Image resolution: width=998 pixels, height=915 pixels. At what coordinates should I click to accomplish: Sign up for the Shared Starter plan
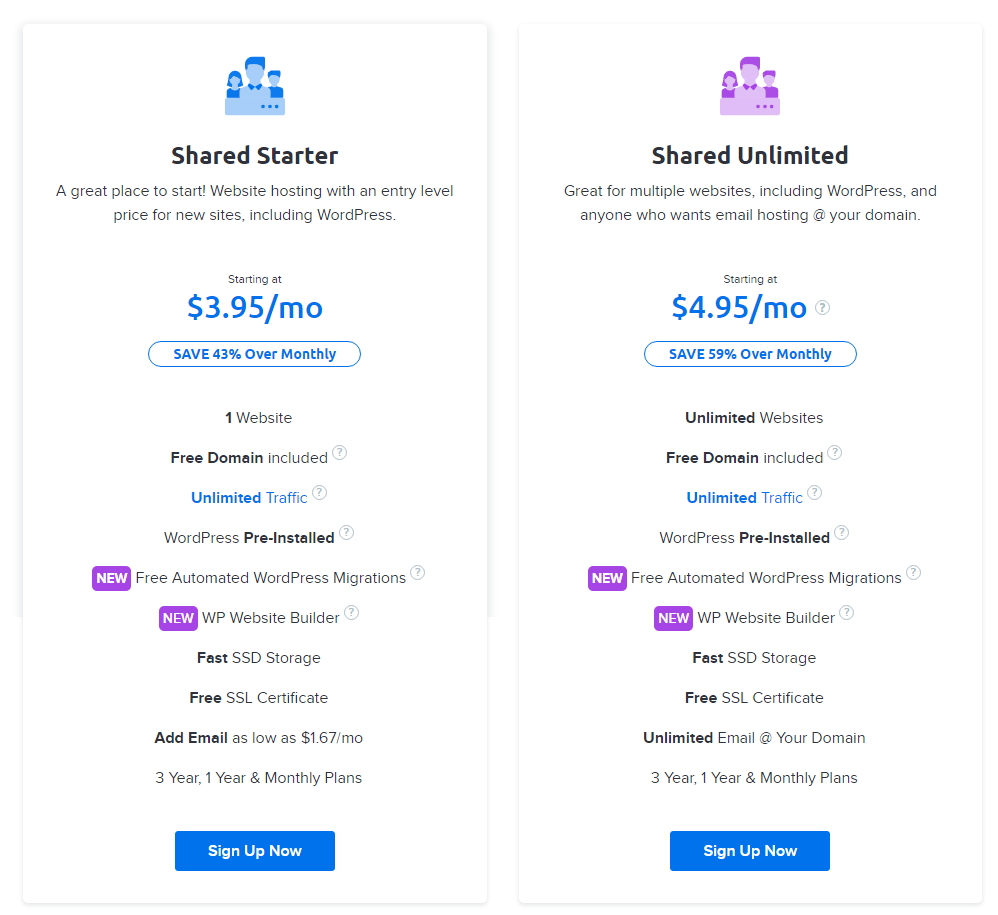255,851
